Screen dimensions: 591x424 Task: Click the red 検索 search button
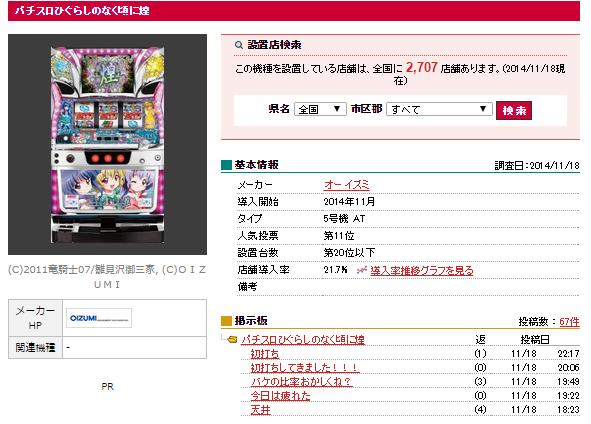point(514,110)
